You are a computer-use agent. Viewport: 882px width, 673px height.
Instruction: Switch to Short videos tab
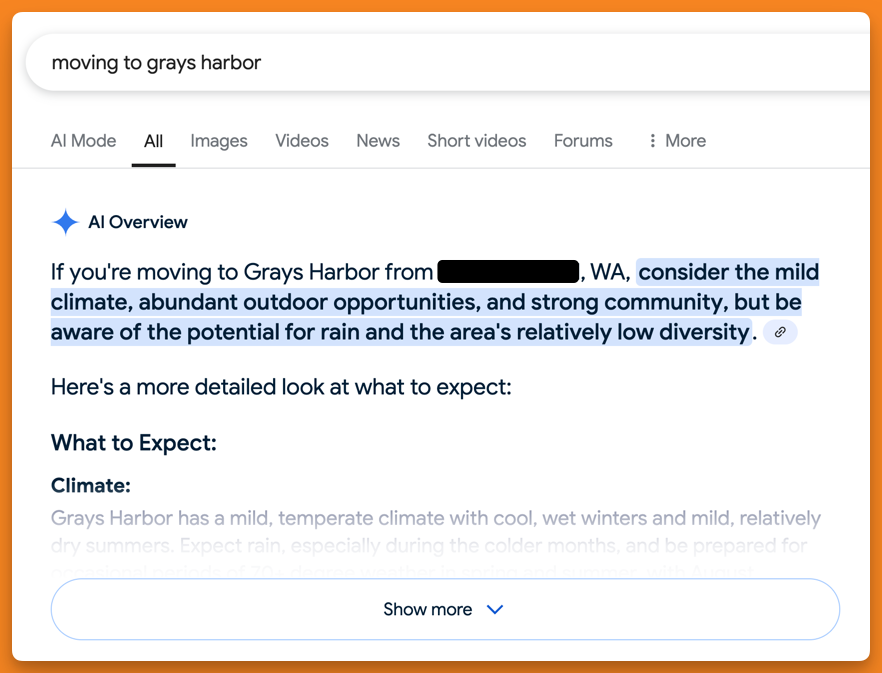point(476,141)
